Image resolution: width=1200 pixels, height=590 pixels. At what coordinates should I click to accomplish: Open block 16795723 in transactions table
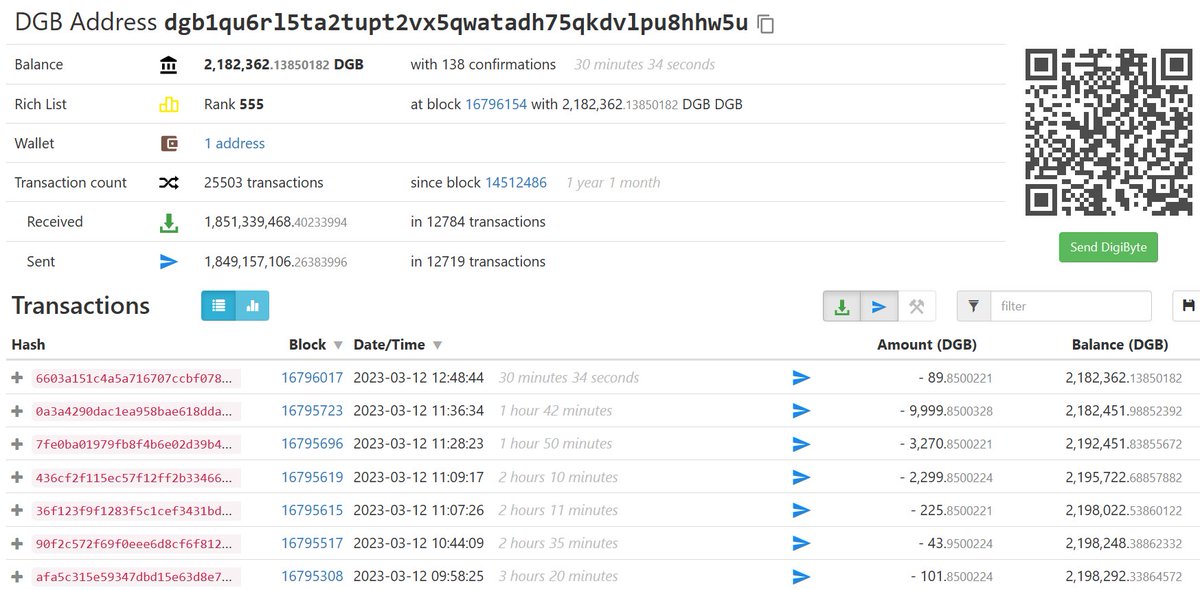(x=312, y=411)
